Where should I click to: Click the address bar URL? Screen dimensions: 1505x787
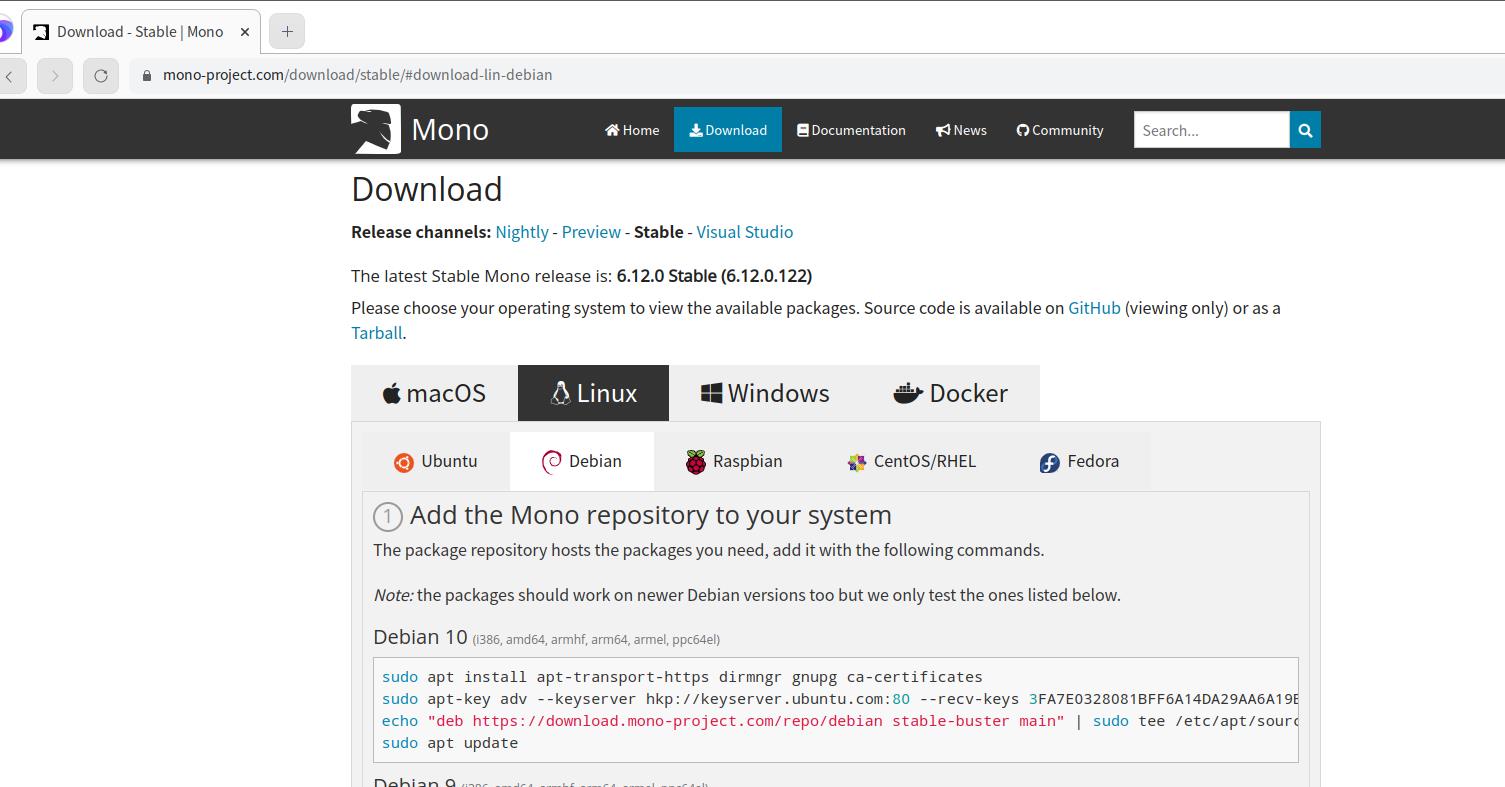pyautogui.click(x=358, y=75)
